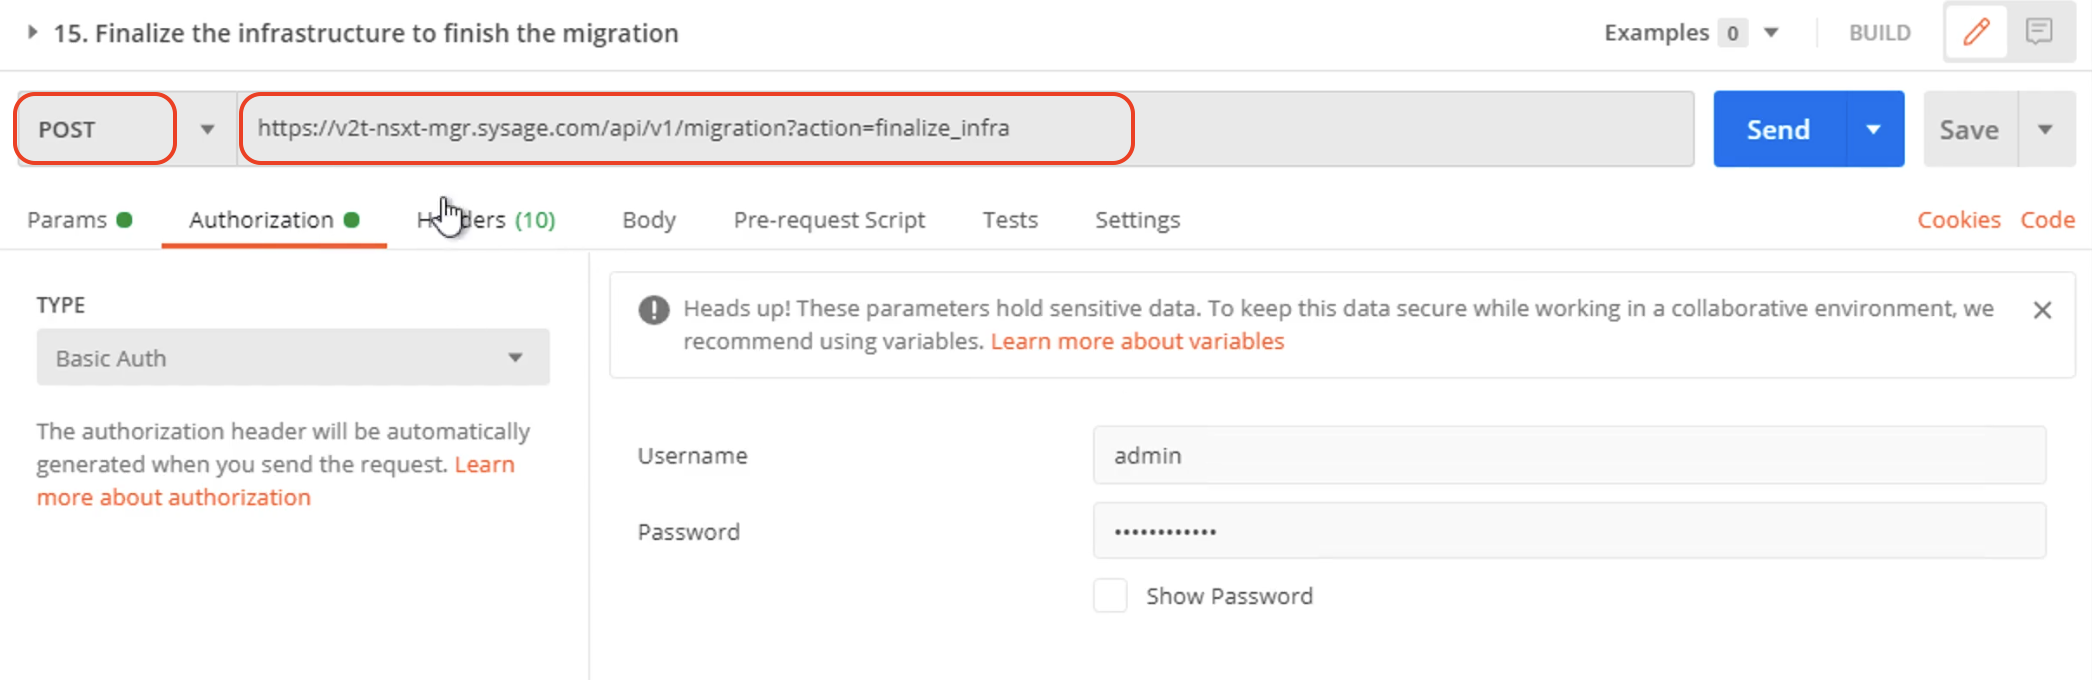Click the pencil edit icon
2092x680 pixels.
click(x=1976, y=32)
